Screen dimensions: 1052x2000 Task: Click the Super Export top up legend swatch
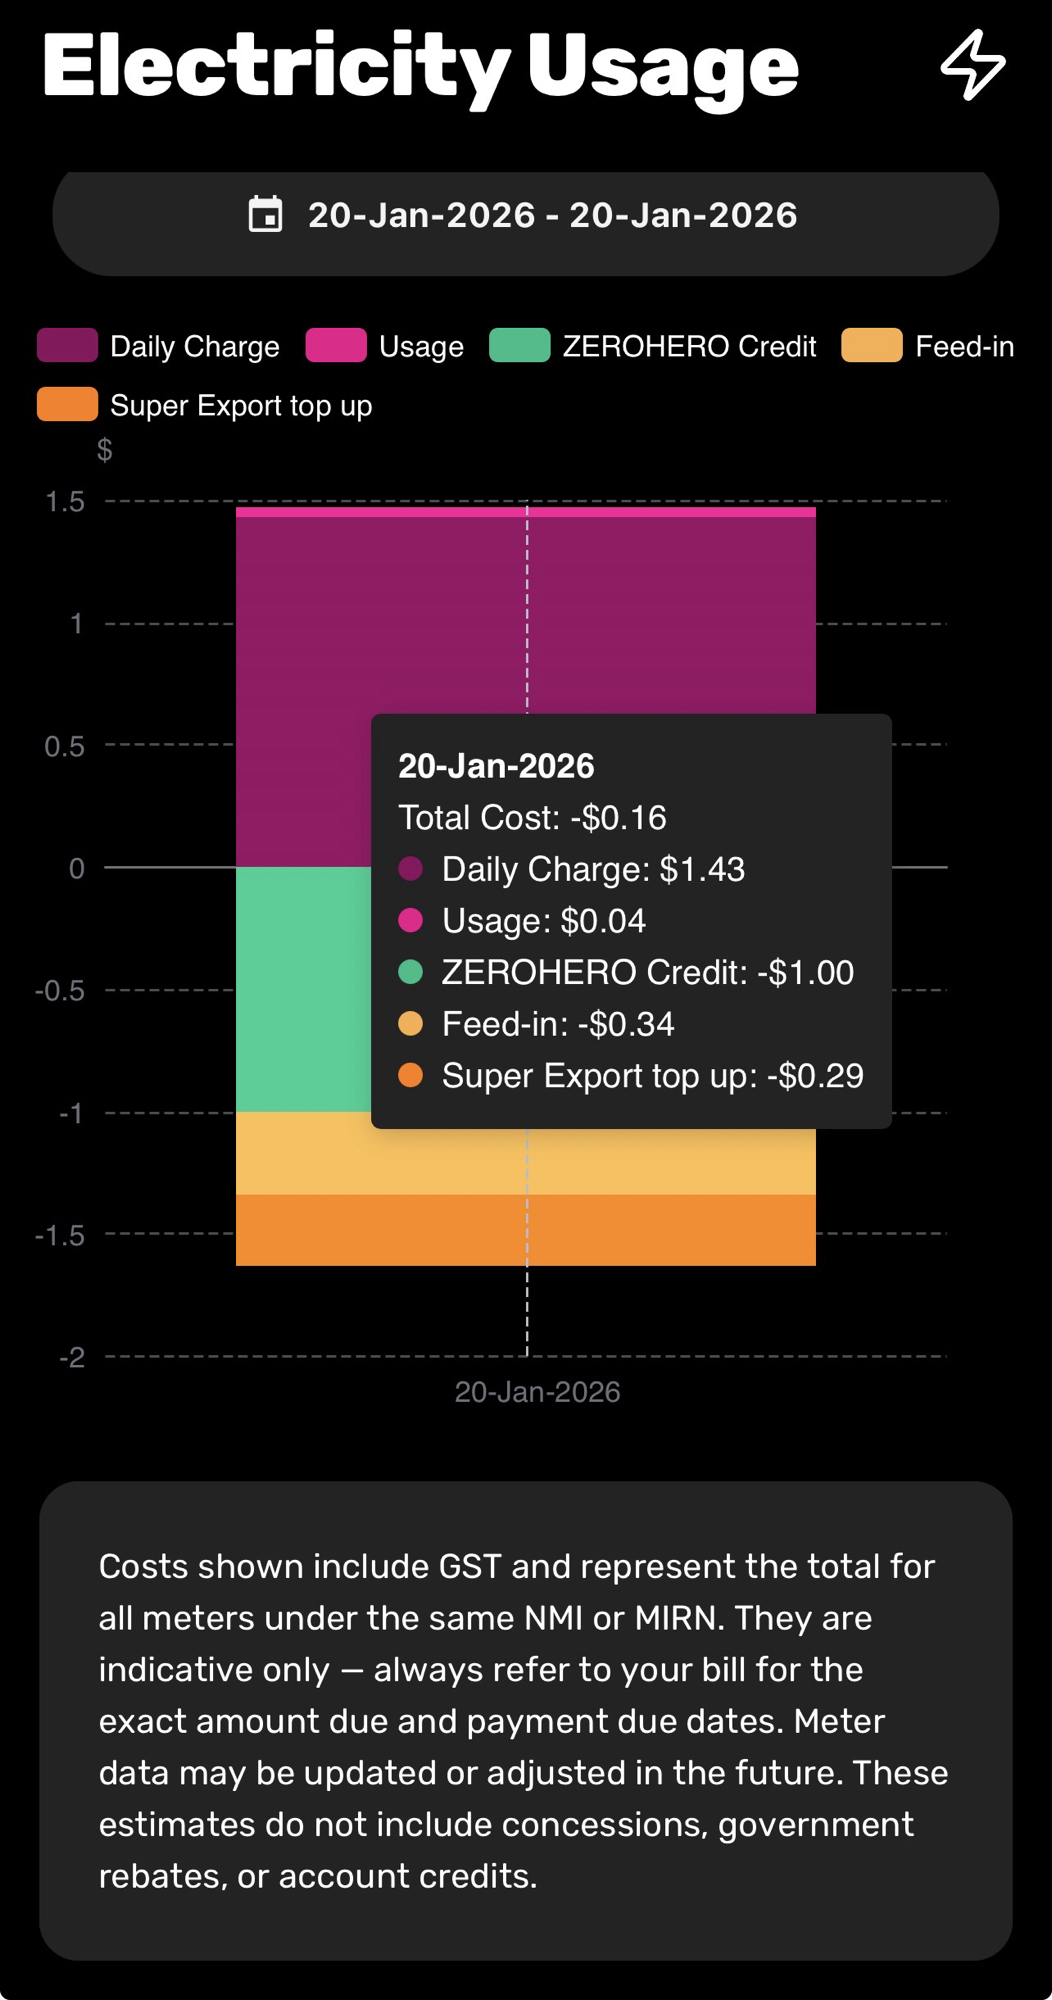[68, 405]
